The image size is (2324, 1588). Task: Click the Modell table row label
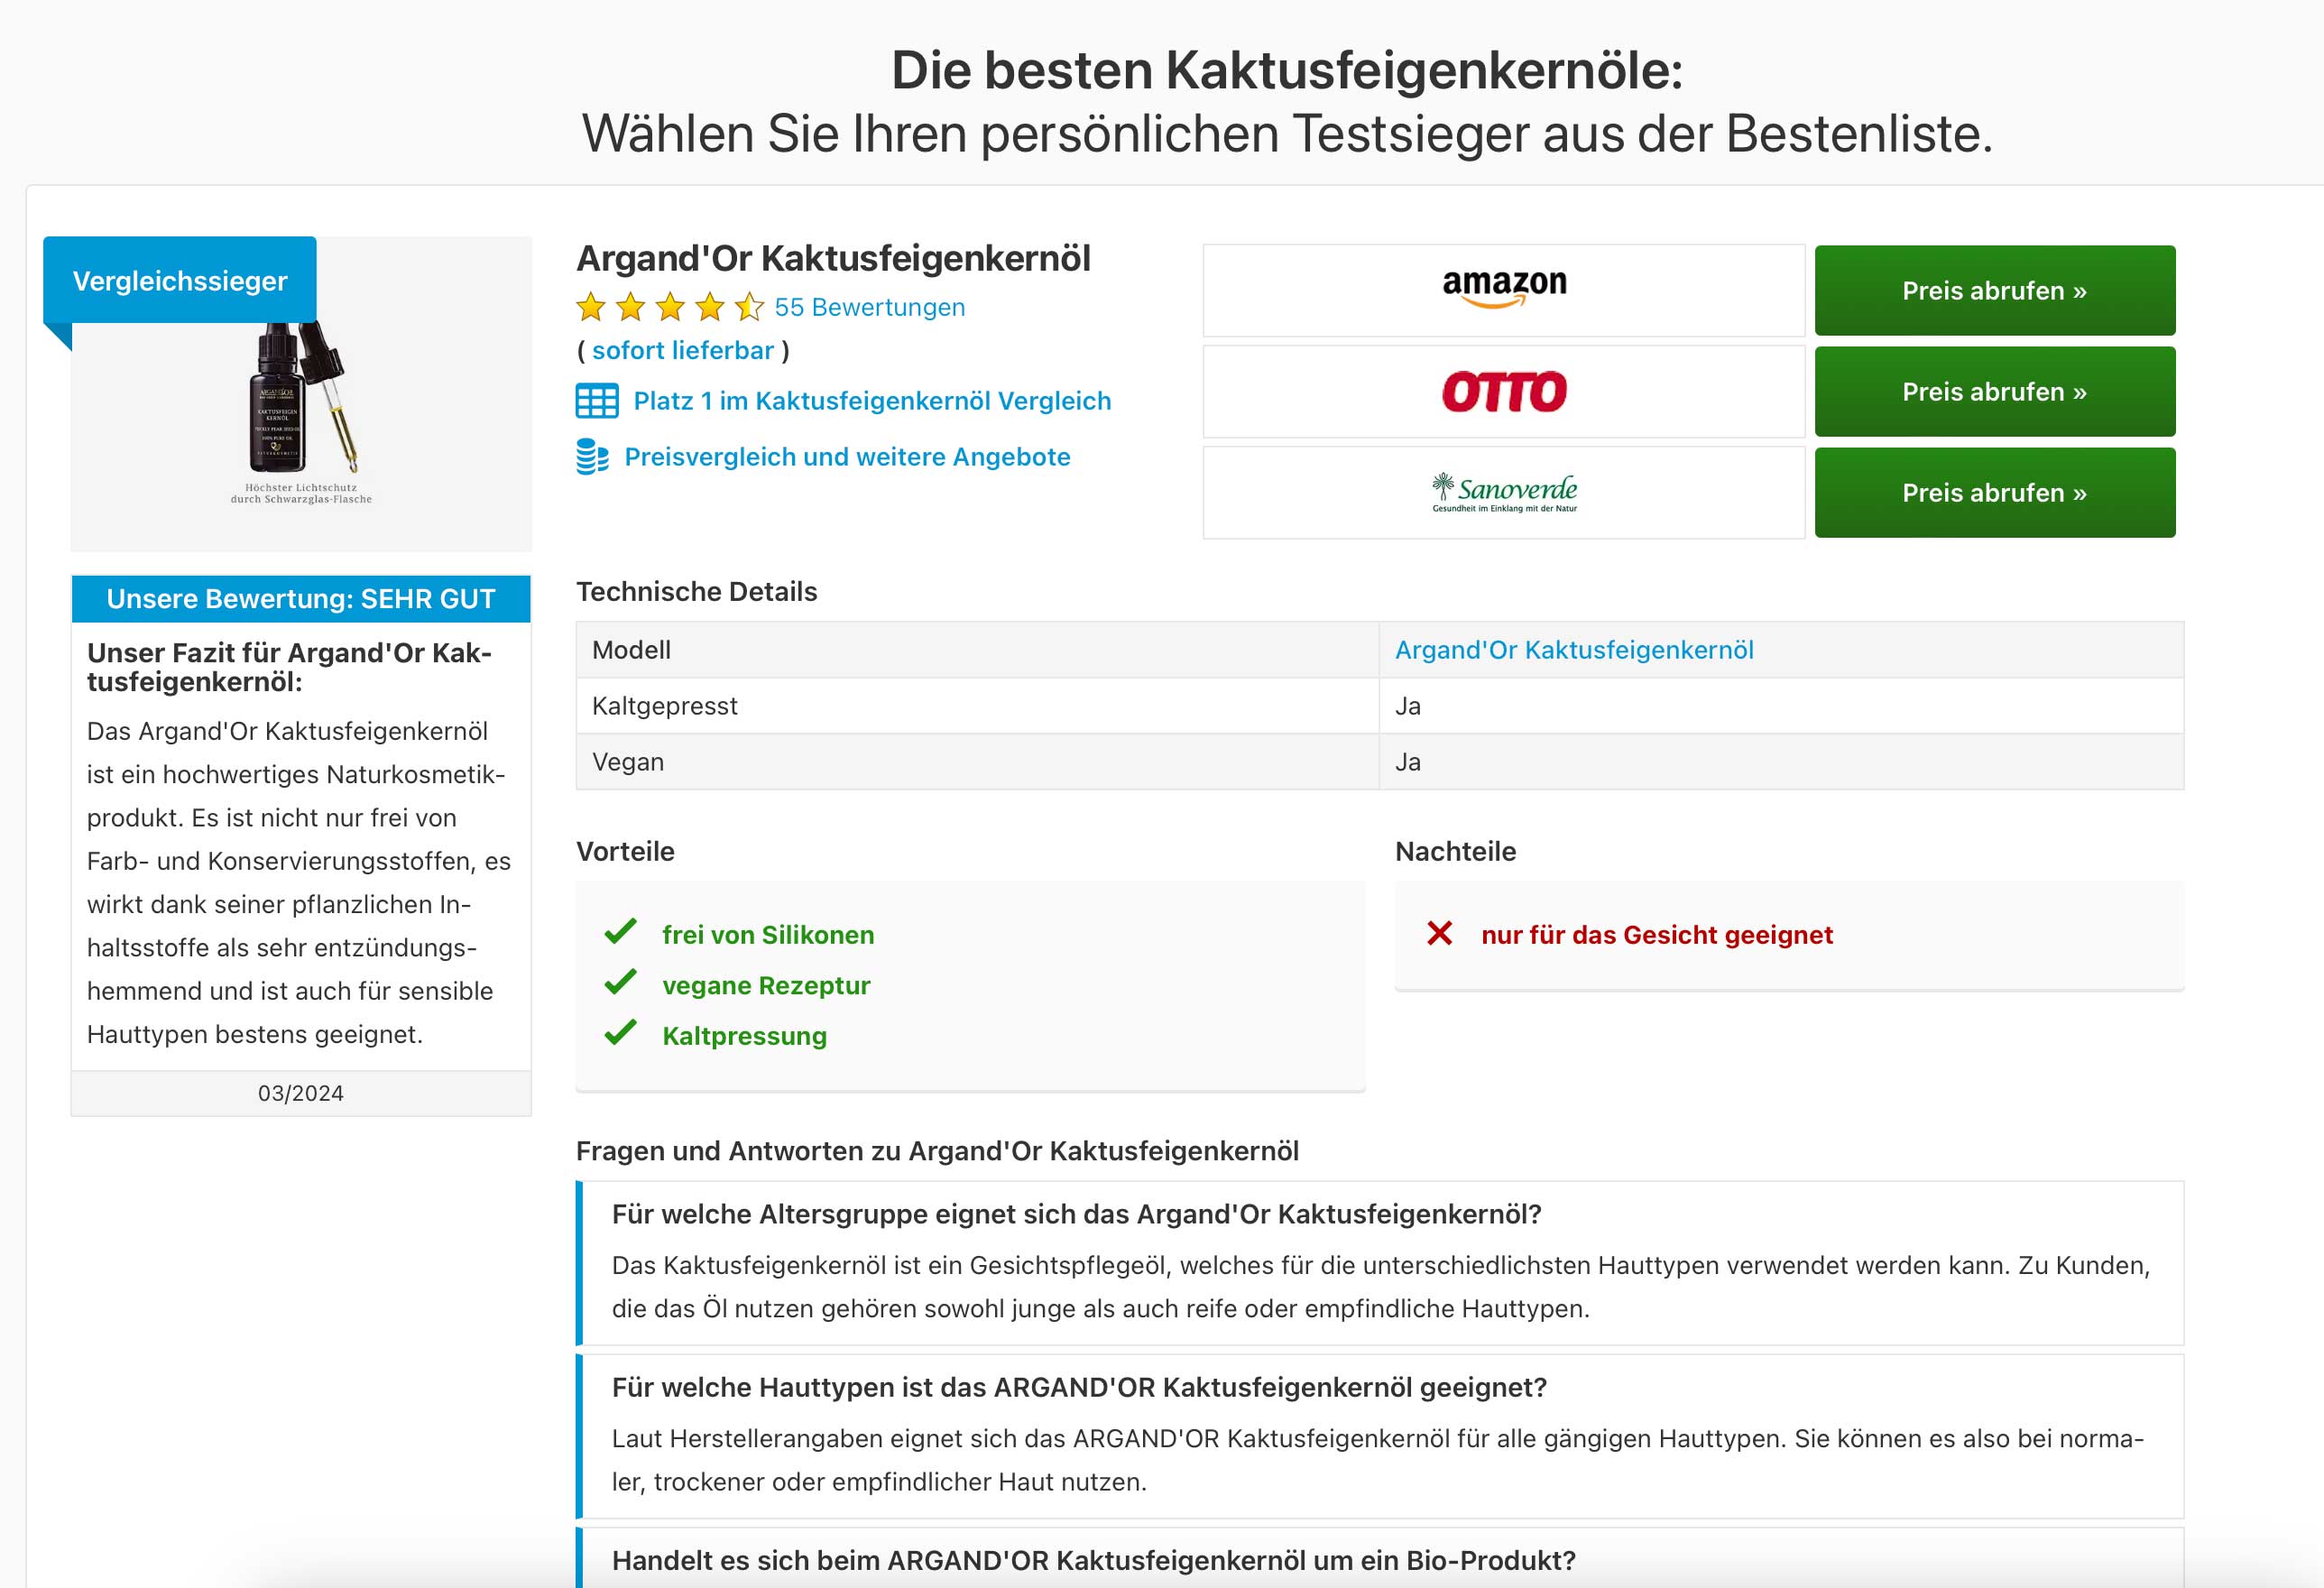tap(631, 650)
